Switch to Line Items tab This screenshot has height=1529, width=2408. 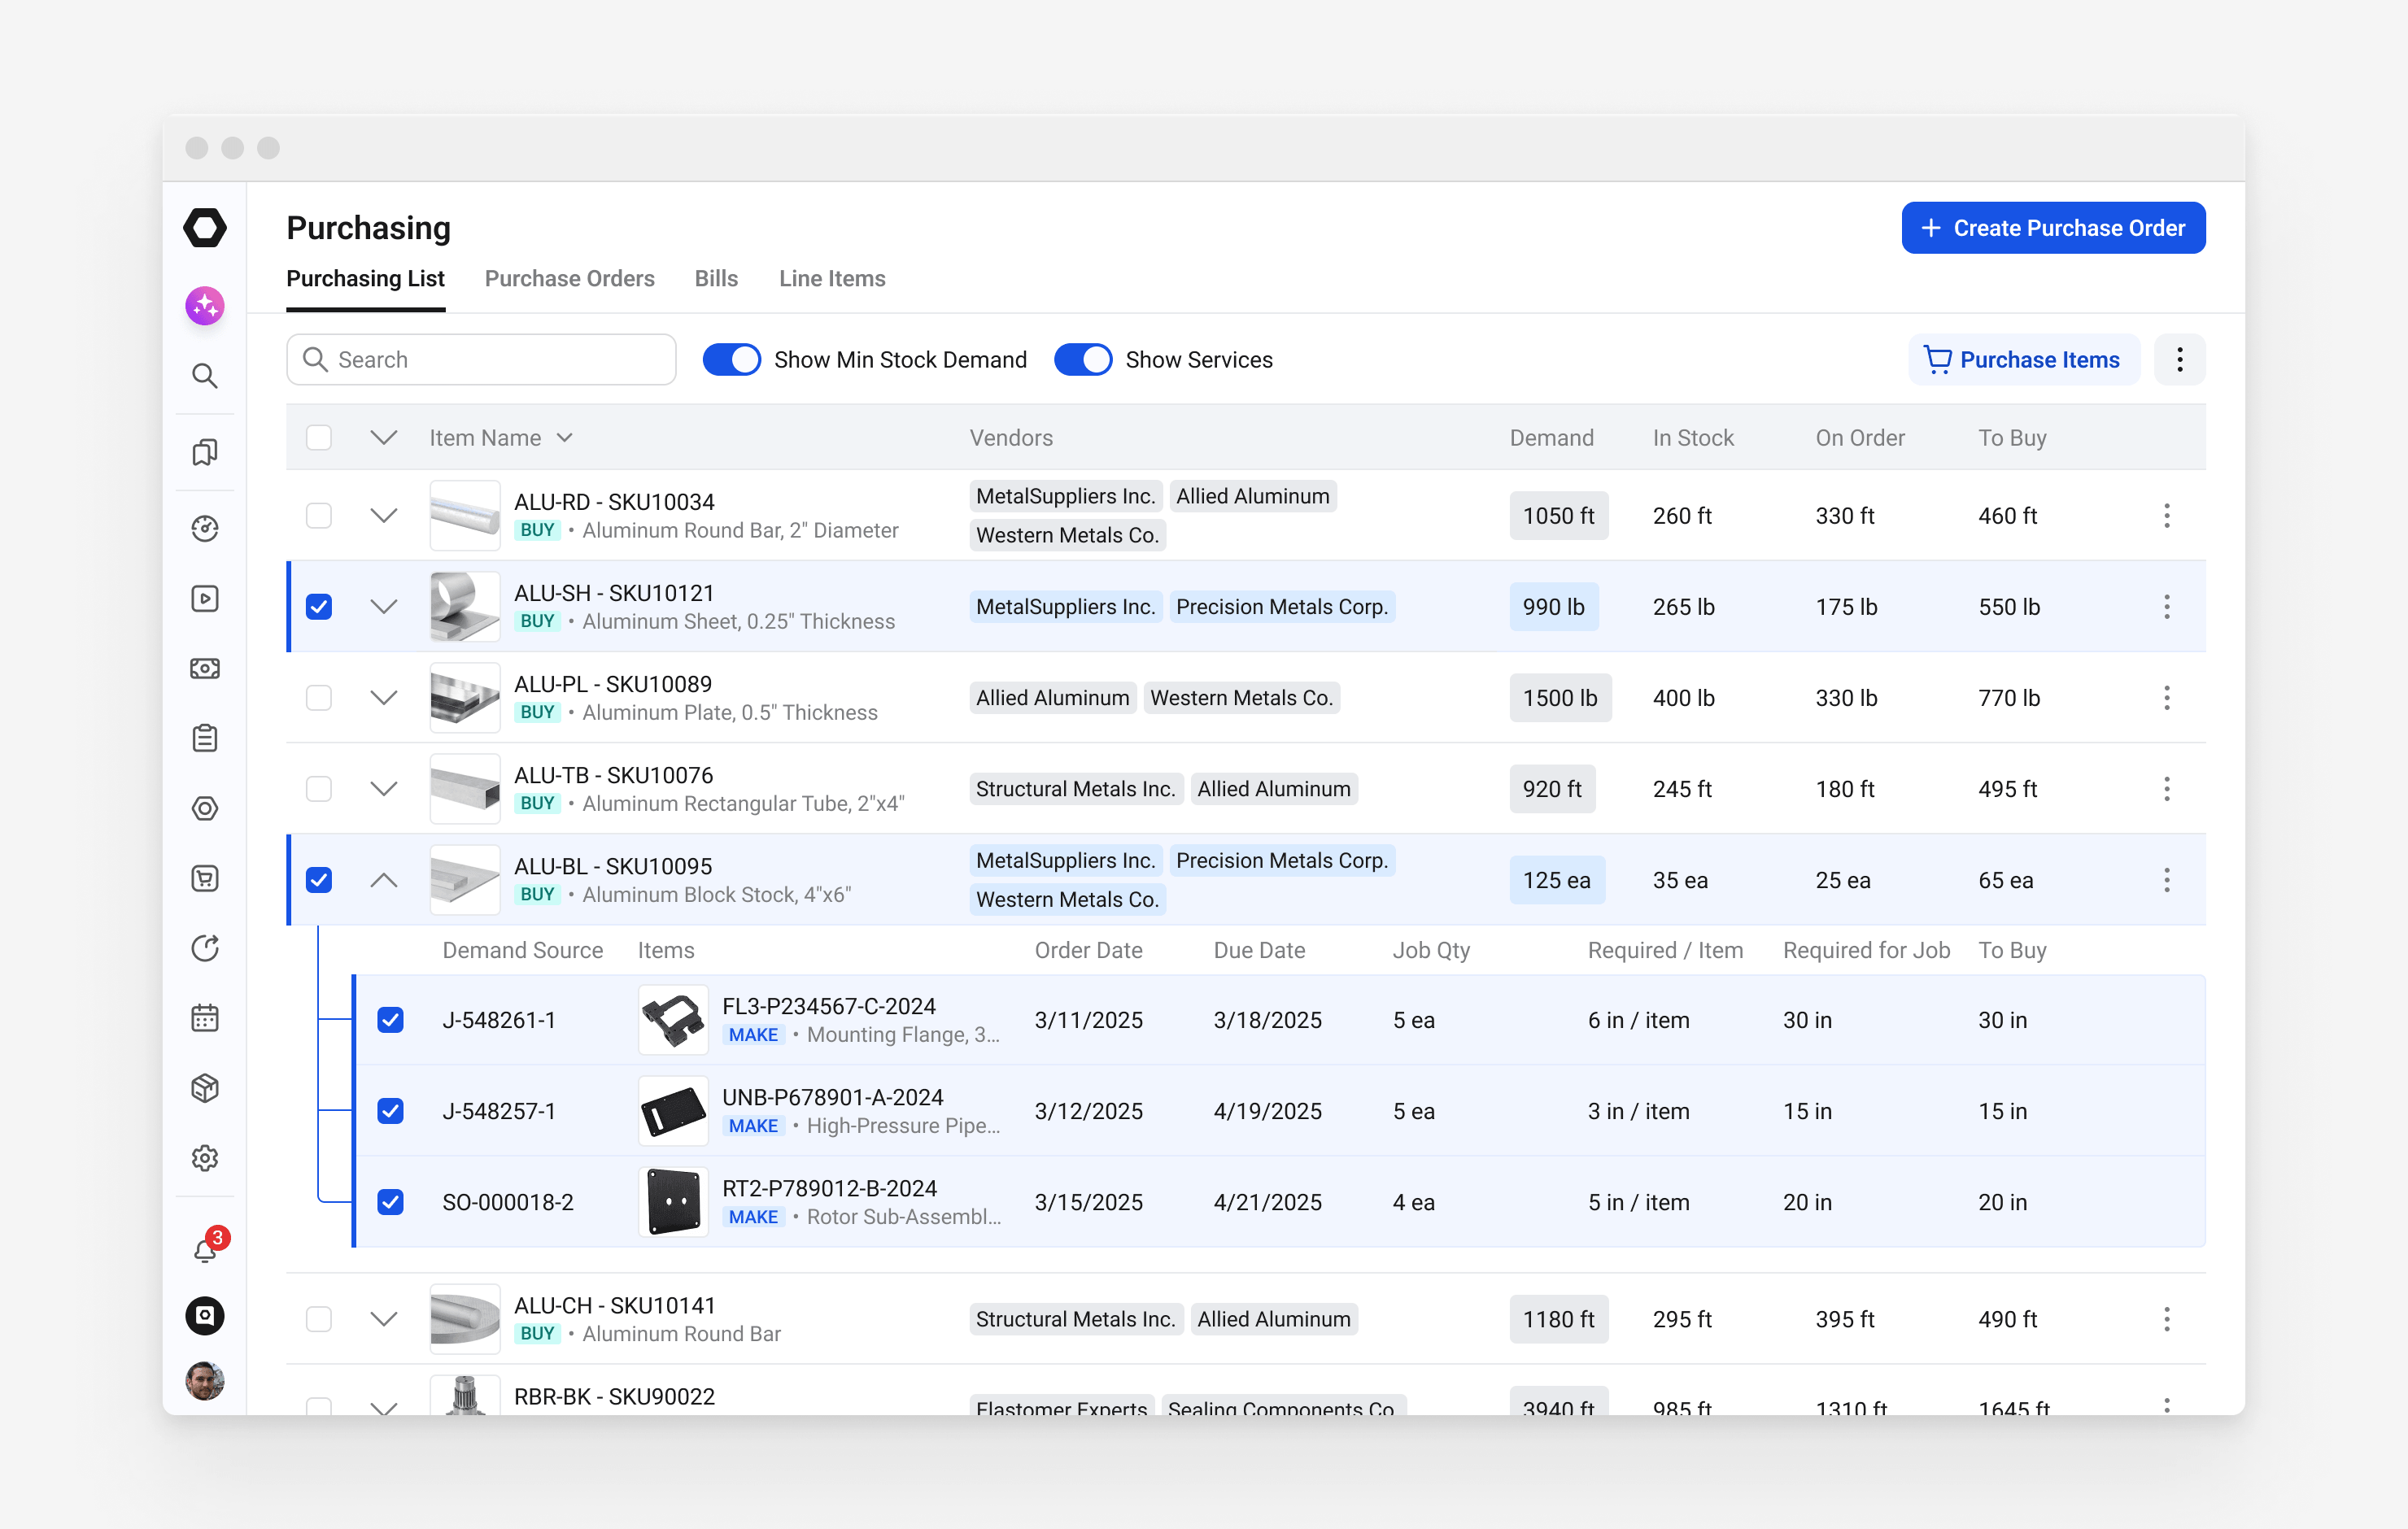(x=832, y=279)
